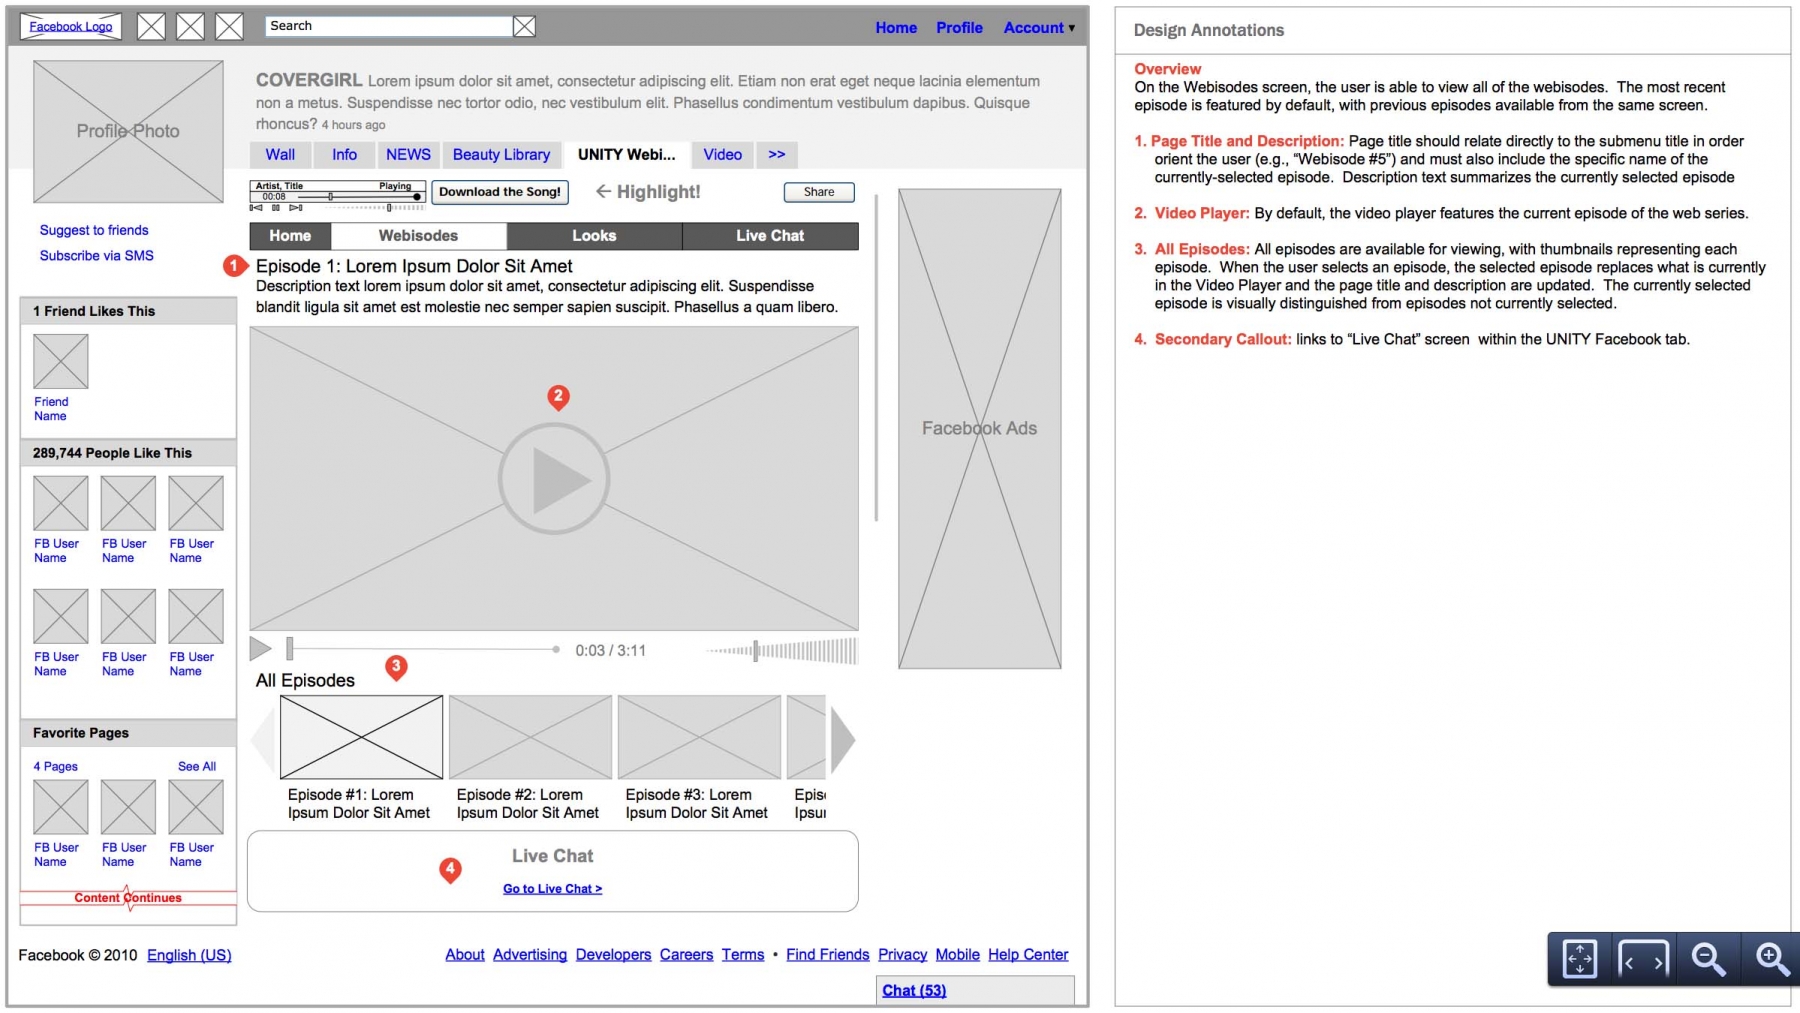Click the Share button
Viewport: 1800px width, 1013px height.
click(x=819, y=192)
